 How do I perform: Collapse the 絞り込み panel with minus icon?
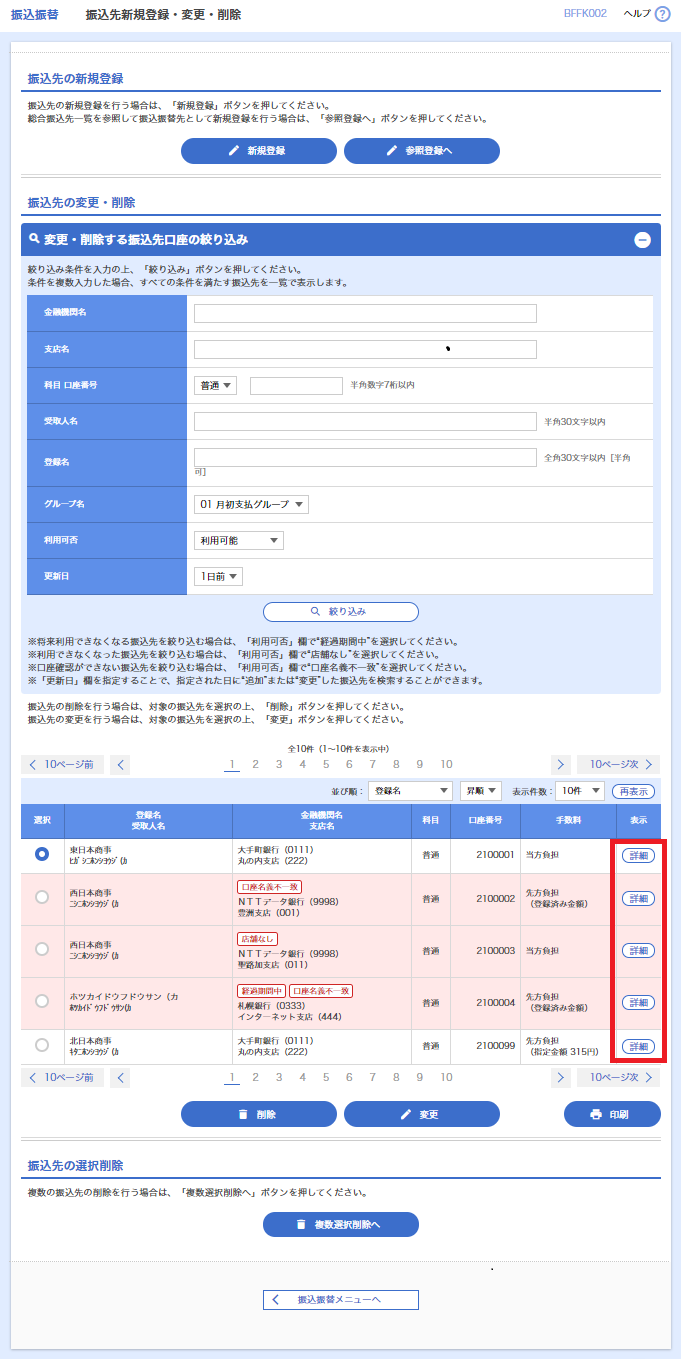[643, 240]
